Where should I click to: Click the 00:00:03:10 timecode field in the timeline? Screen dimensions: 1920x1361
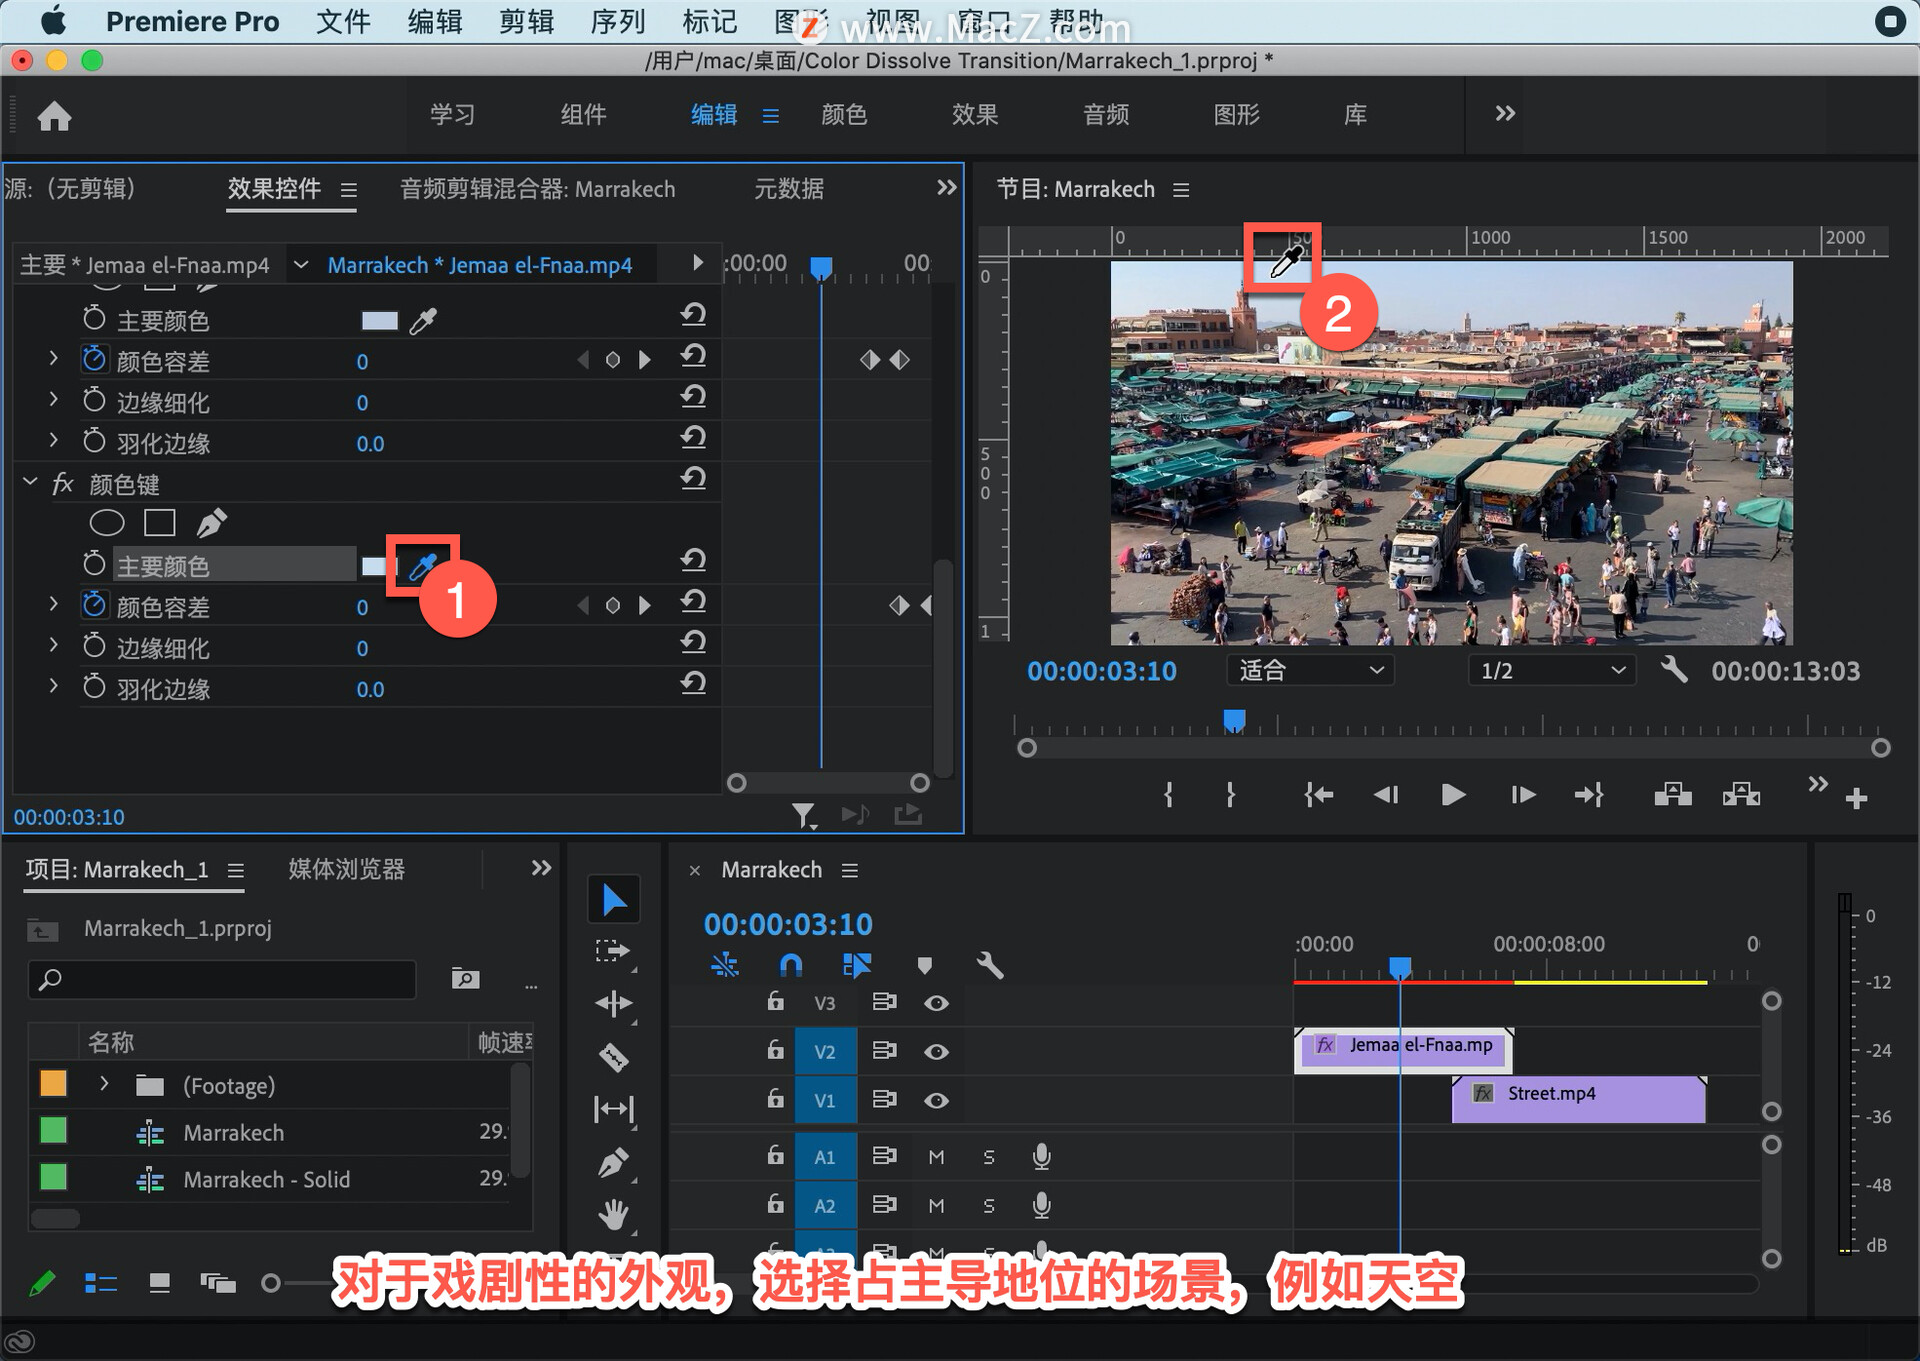pos(788,924)
